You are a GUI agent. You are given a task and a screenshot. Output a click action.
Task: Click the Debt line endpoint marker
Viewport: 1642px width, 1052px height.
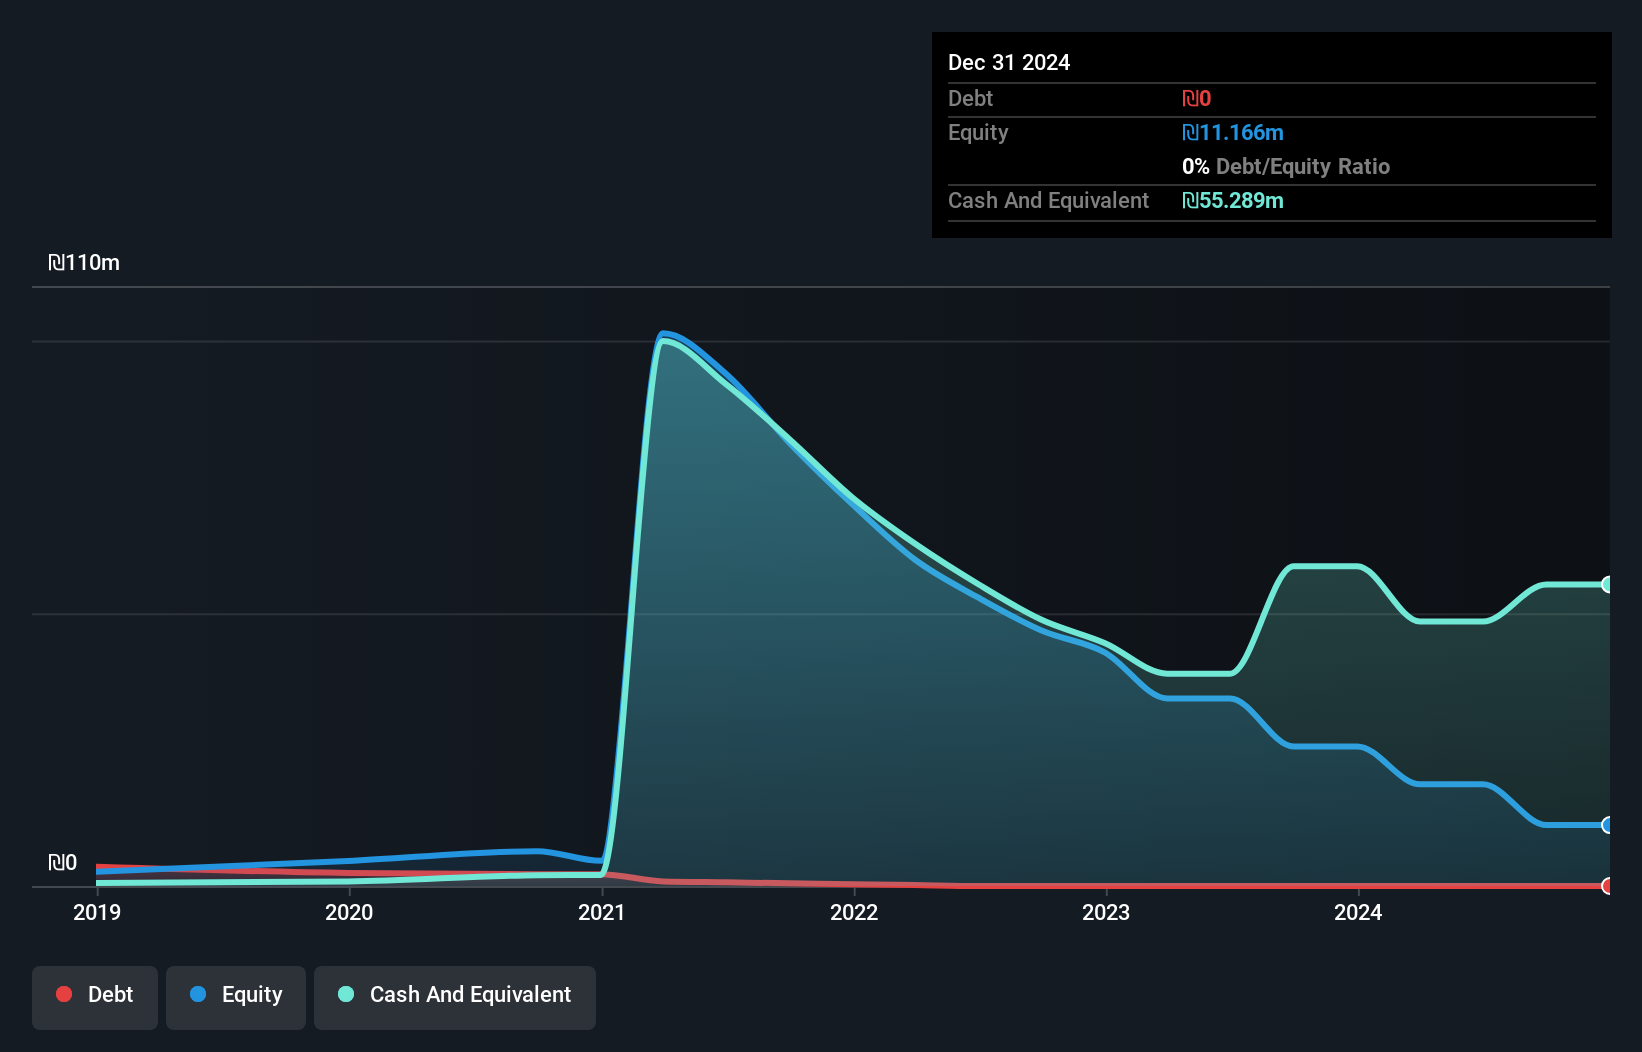pos(1607,886)
